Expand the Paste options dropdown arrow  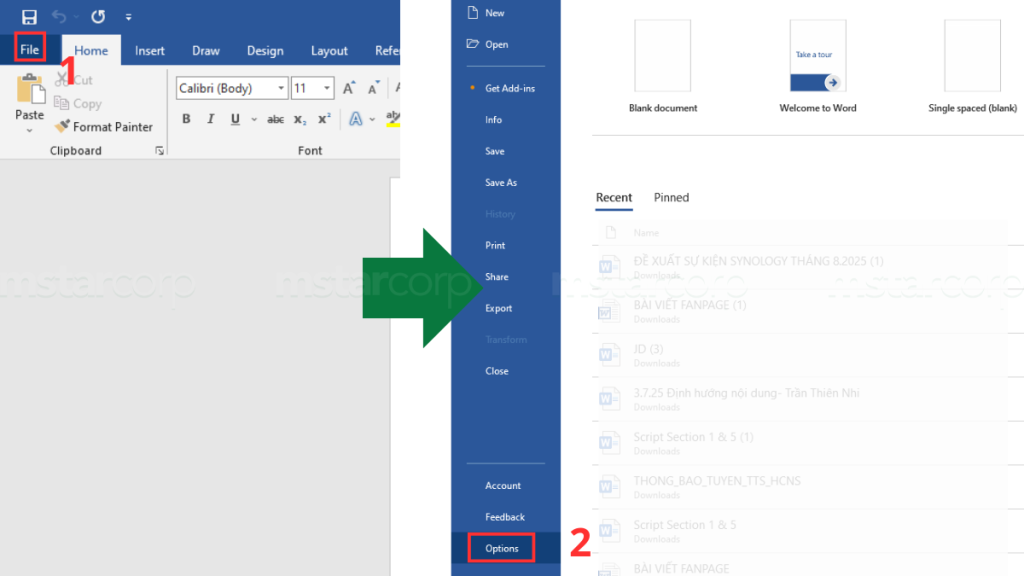29,131
